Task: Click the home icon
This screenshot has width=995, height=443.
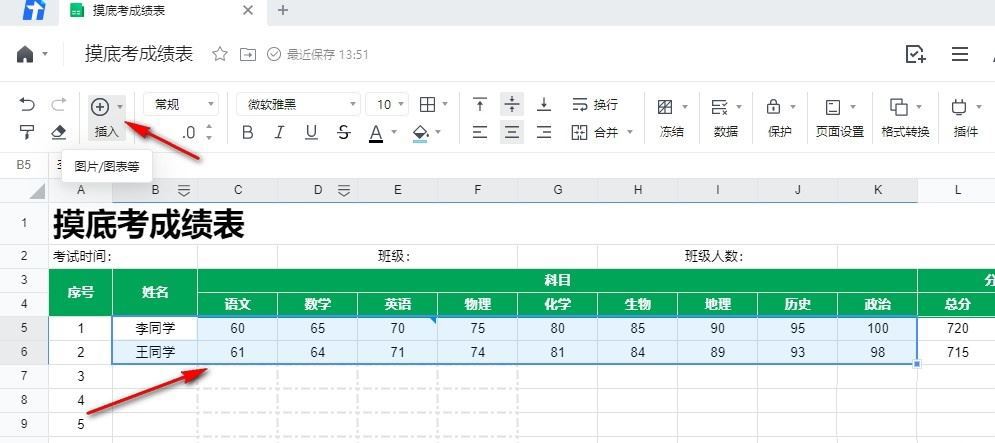Action: (25, 55)
